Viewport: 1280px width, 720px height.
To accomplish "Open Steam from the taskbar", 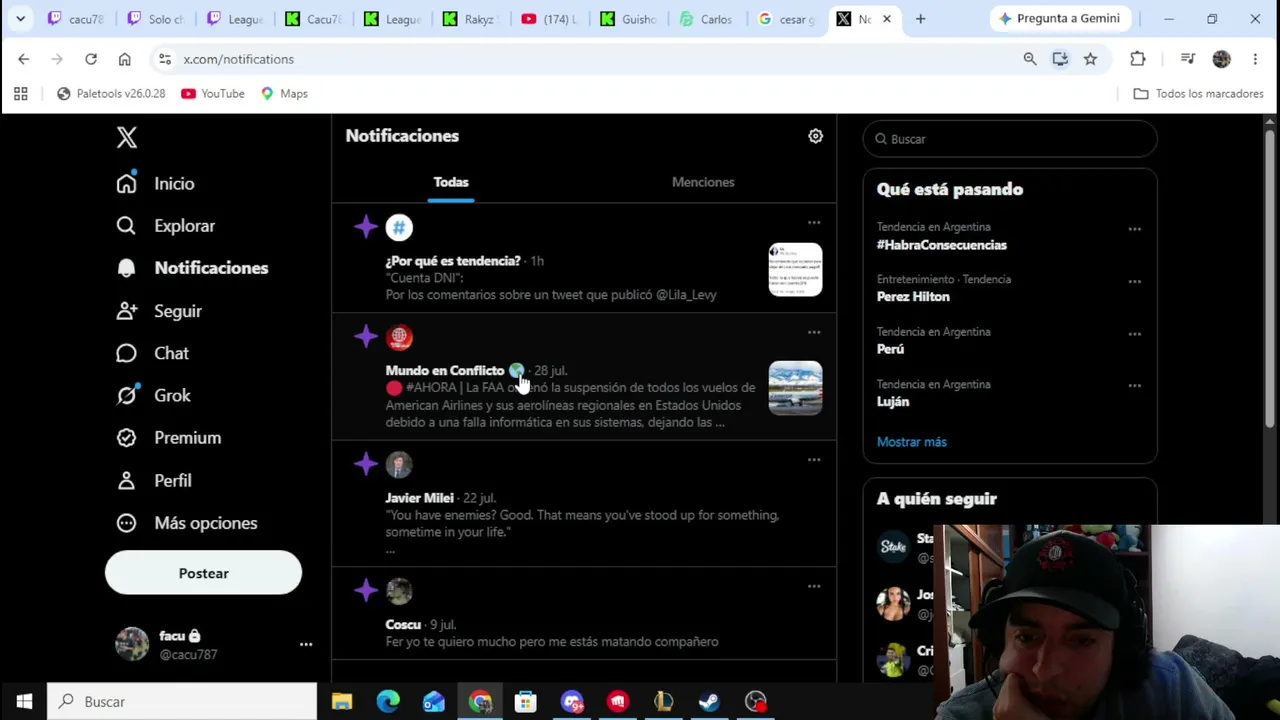I will pos(709,701).
